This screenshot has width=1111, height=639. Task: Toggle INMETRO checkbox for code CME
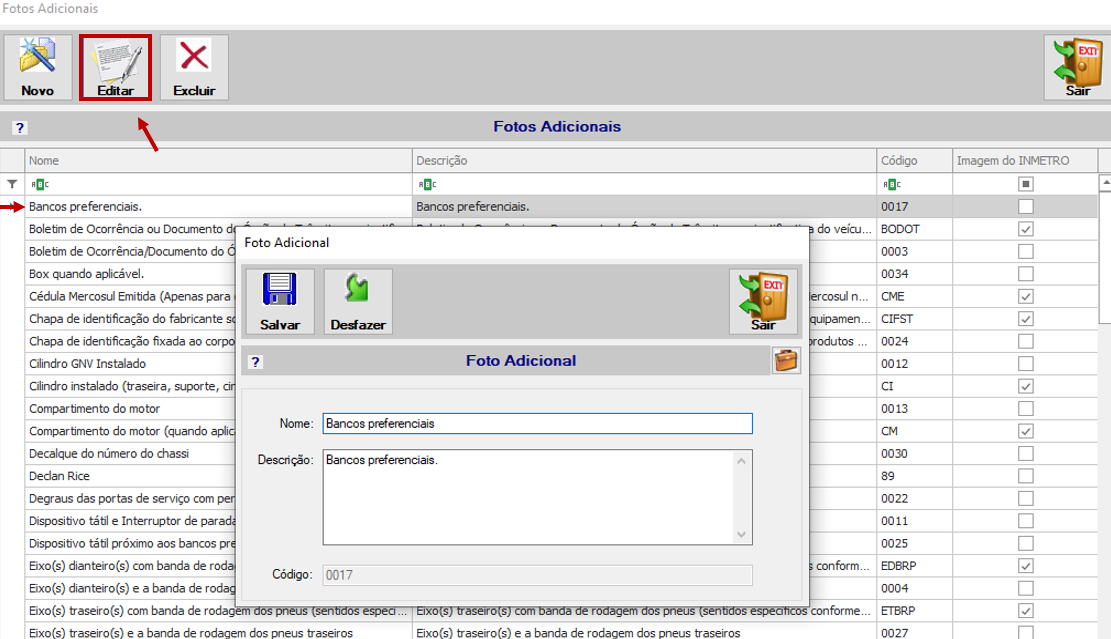[1025, 296]
